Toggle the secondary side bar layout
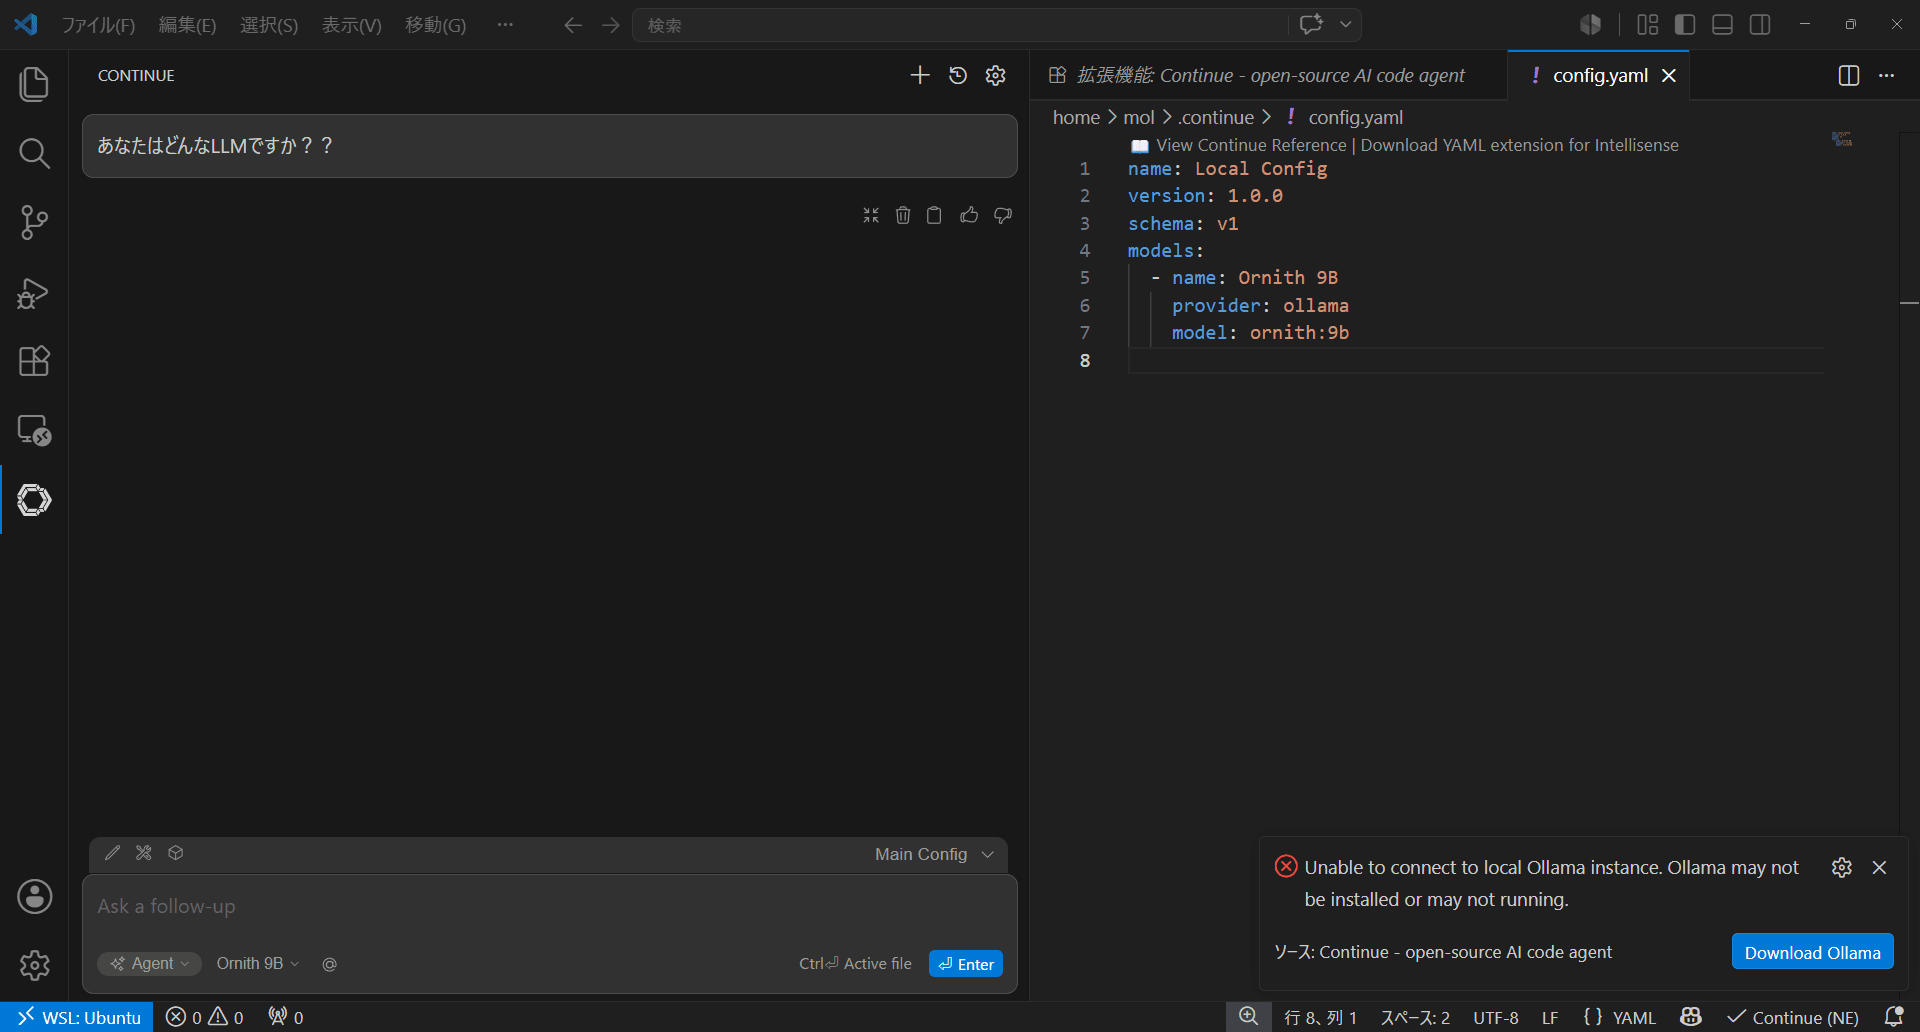 coord(1760,24)
